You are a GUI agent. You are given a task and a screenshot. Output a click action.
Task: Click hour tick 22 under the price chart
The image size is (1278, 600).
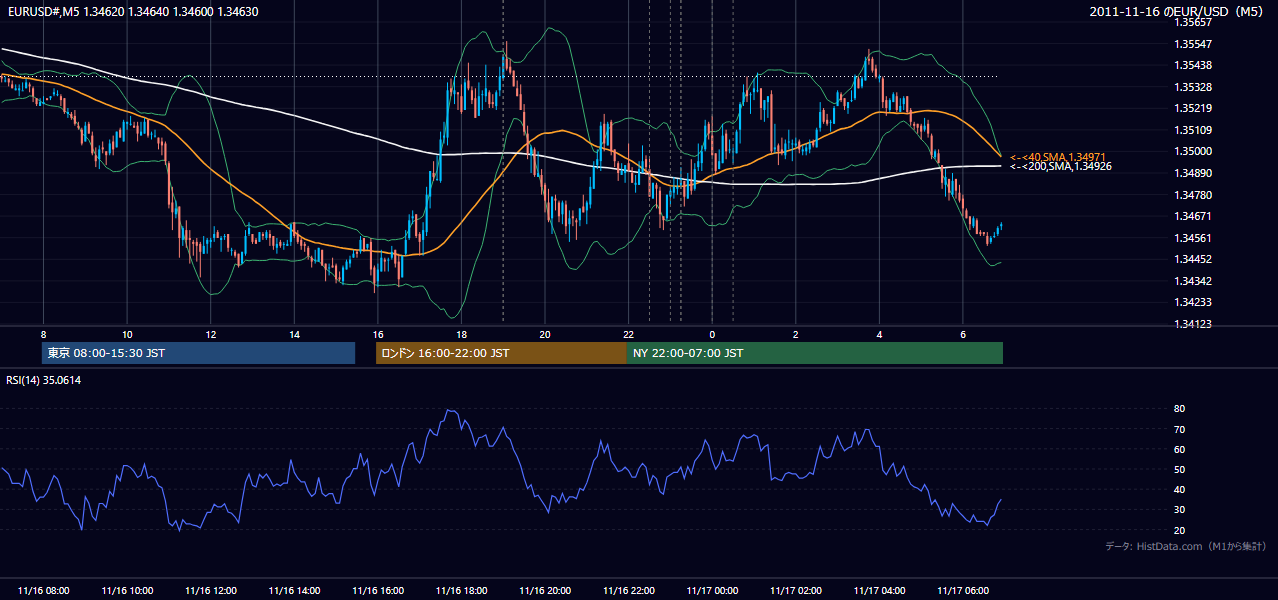pyautogui.click(x=629, y=334)
